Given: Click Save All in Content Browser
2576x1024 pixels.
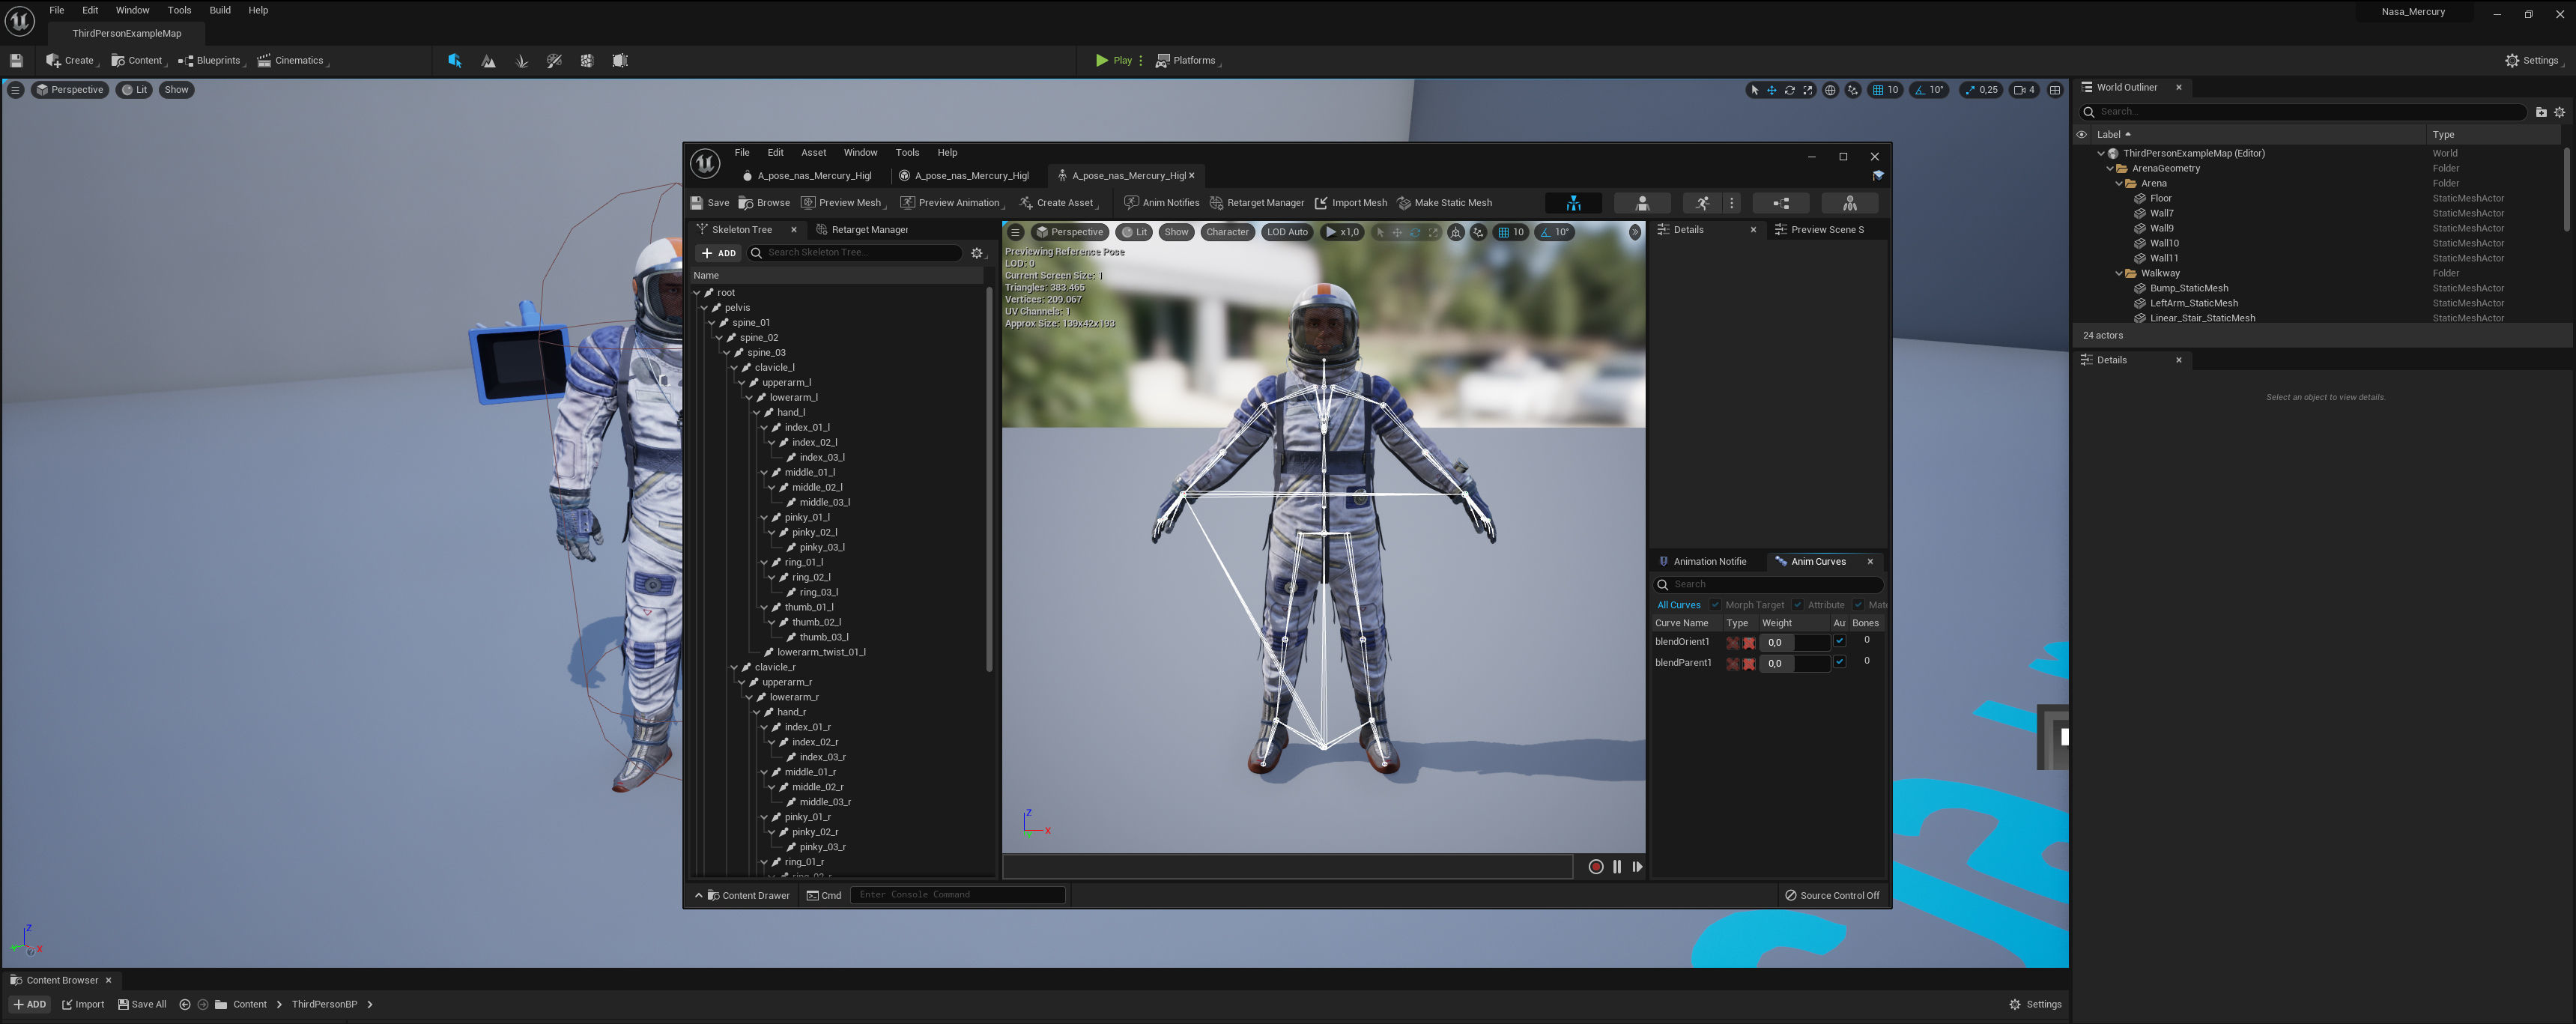Looking at the screenshot, I should point(142,1005).
